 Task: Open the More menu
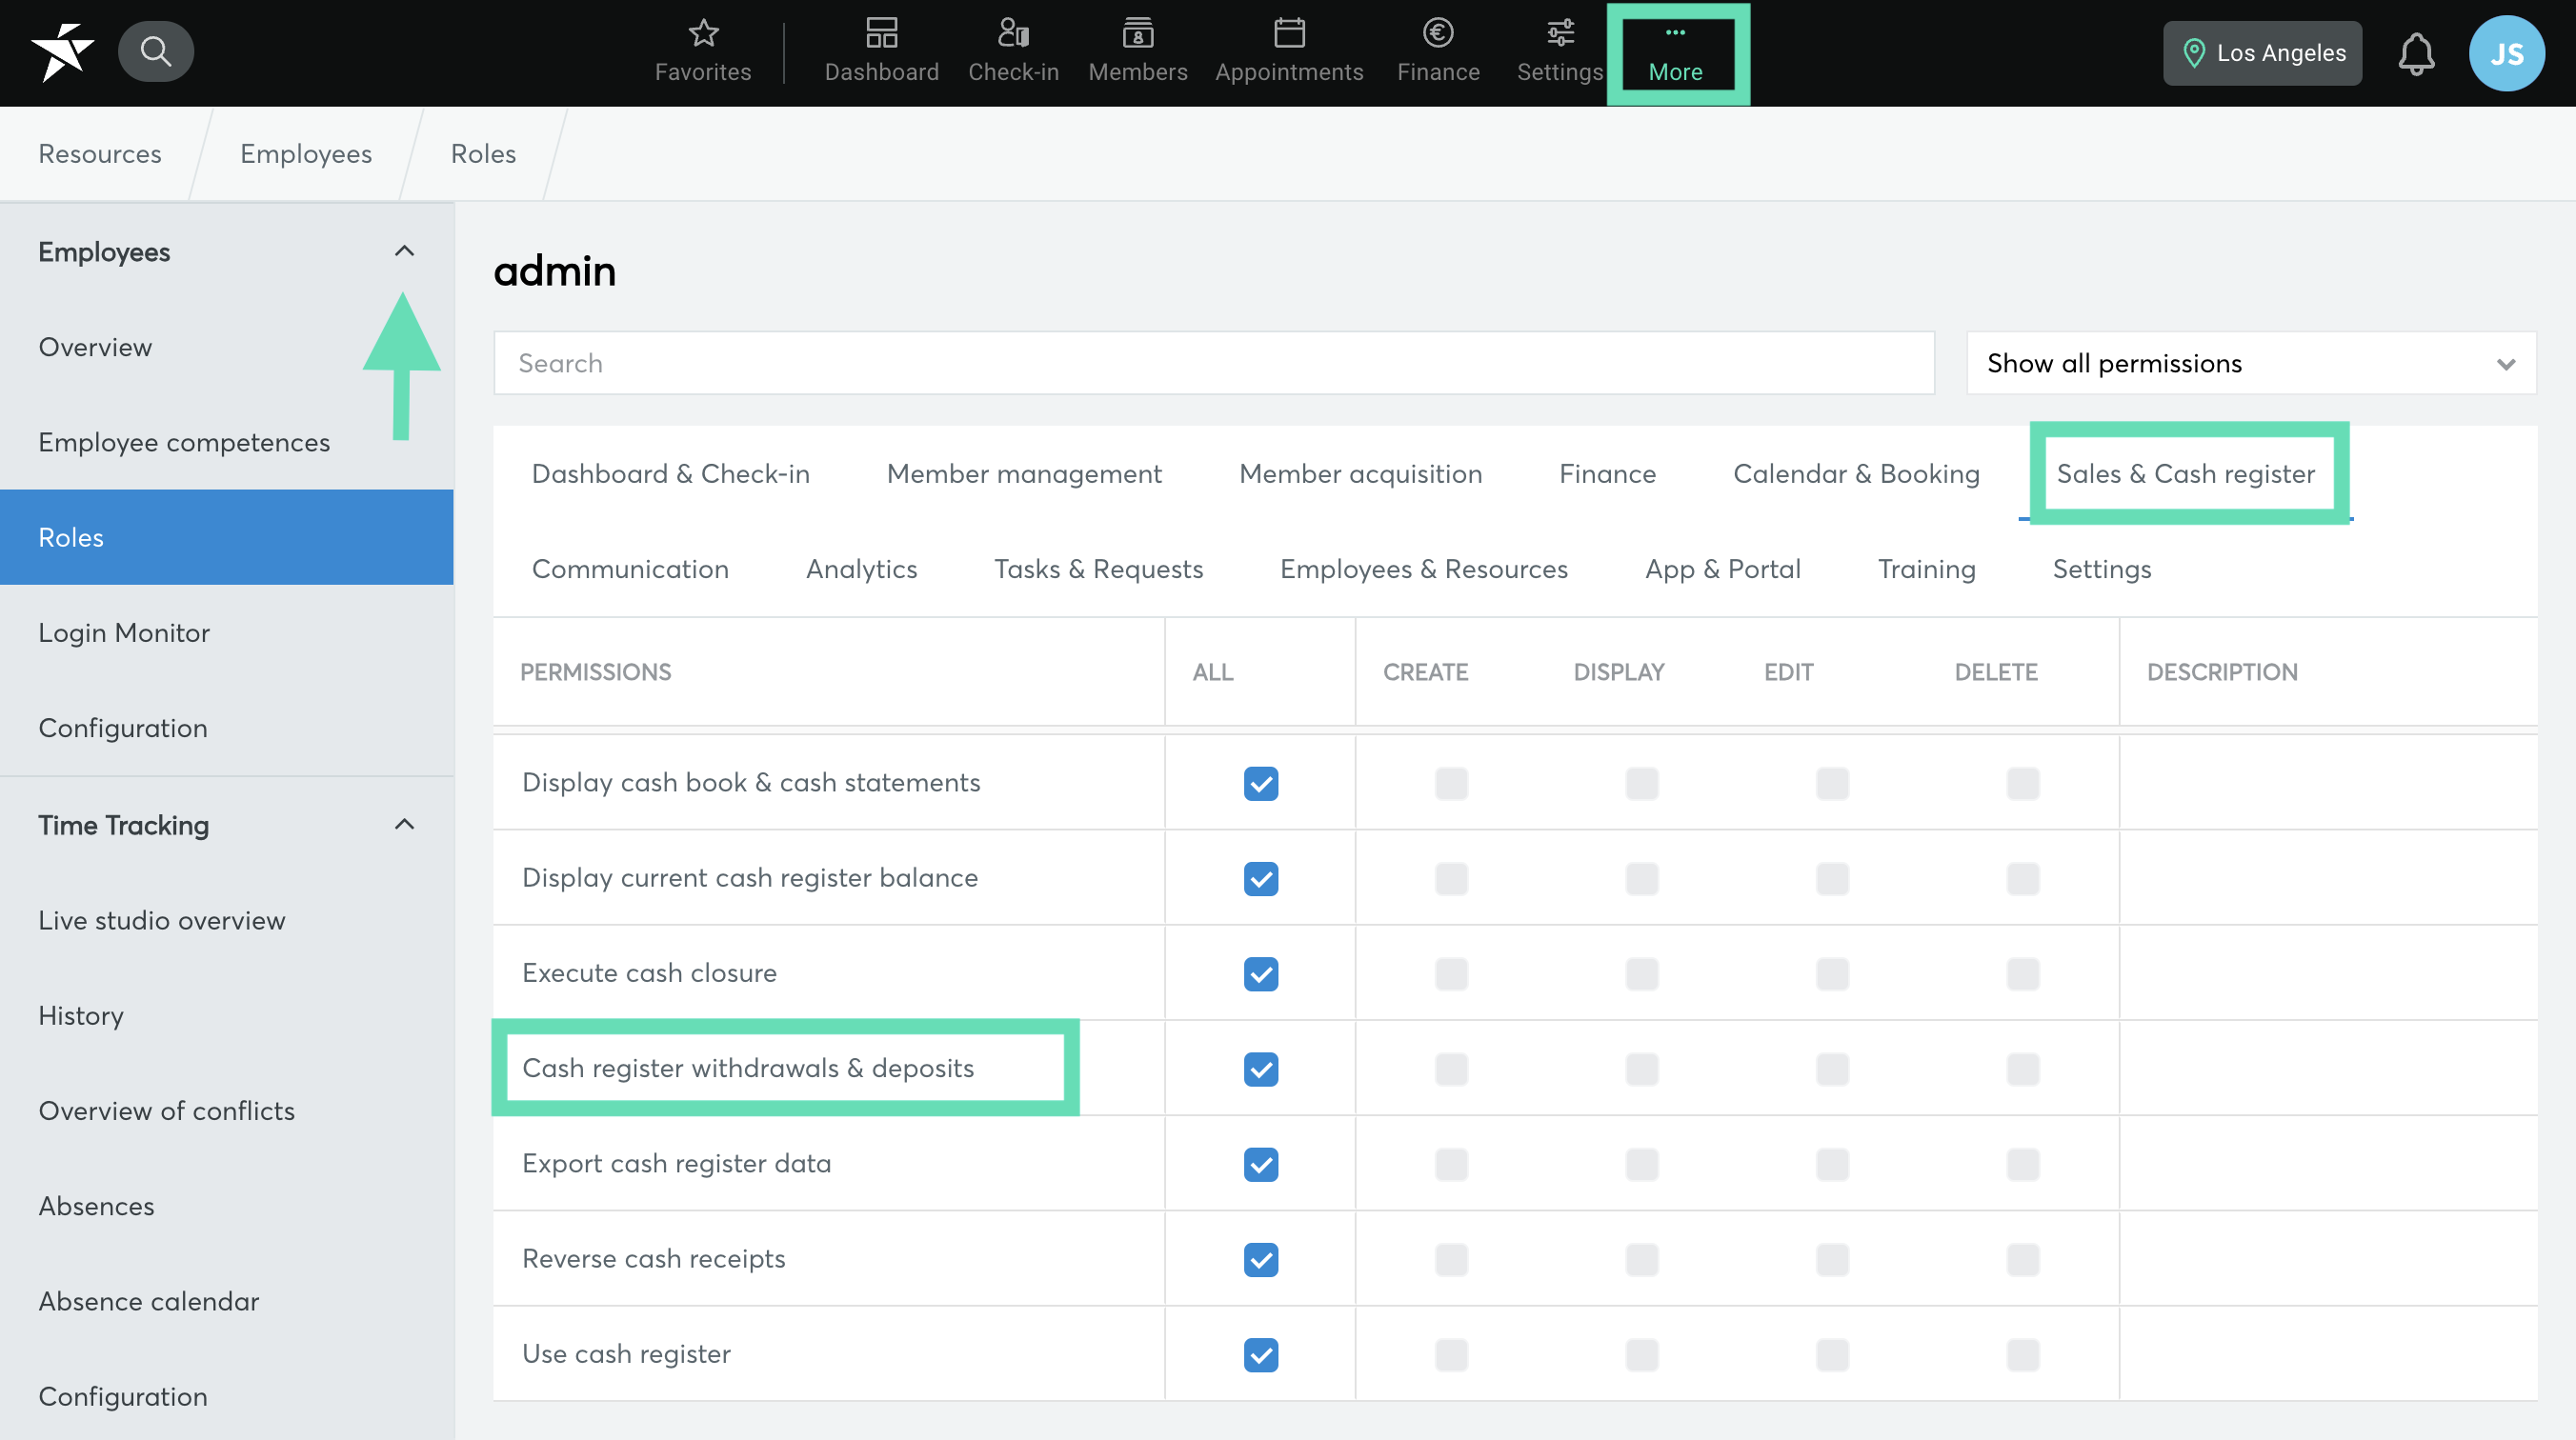tap(1676, 53)
